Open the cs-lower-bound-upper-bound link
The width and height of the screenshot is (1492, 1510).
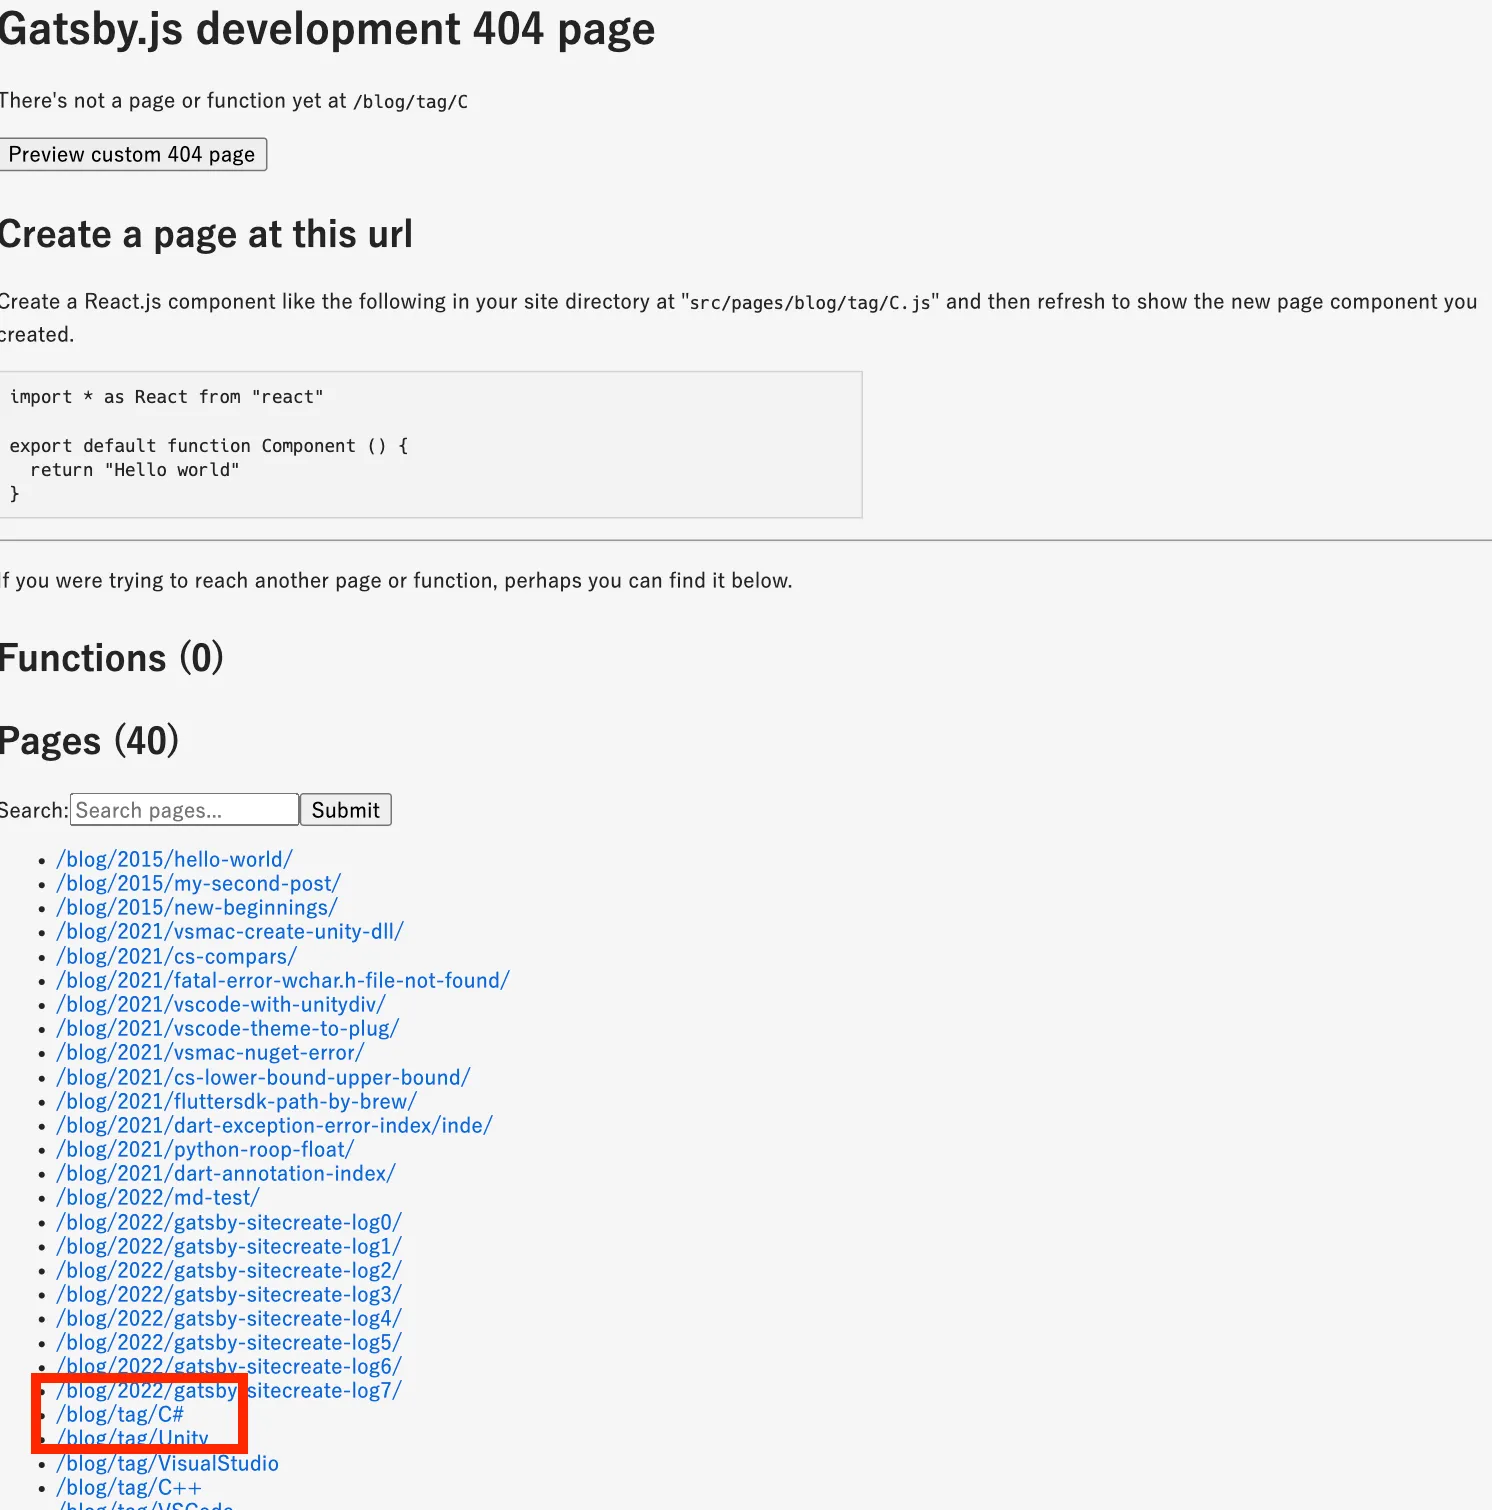[x=263, y=1078]
